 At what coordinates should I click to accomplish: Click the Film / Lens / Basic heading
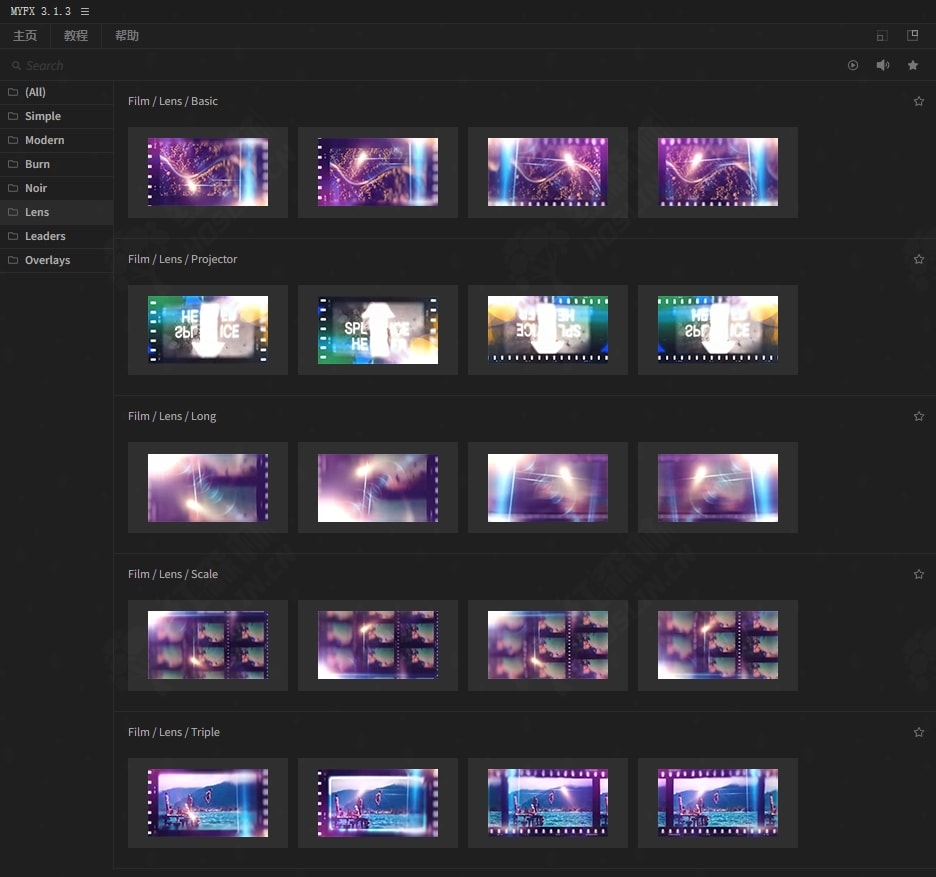(x=173, y=101)
